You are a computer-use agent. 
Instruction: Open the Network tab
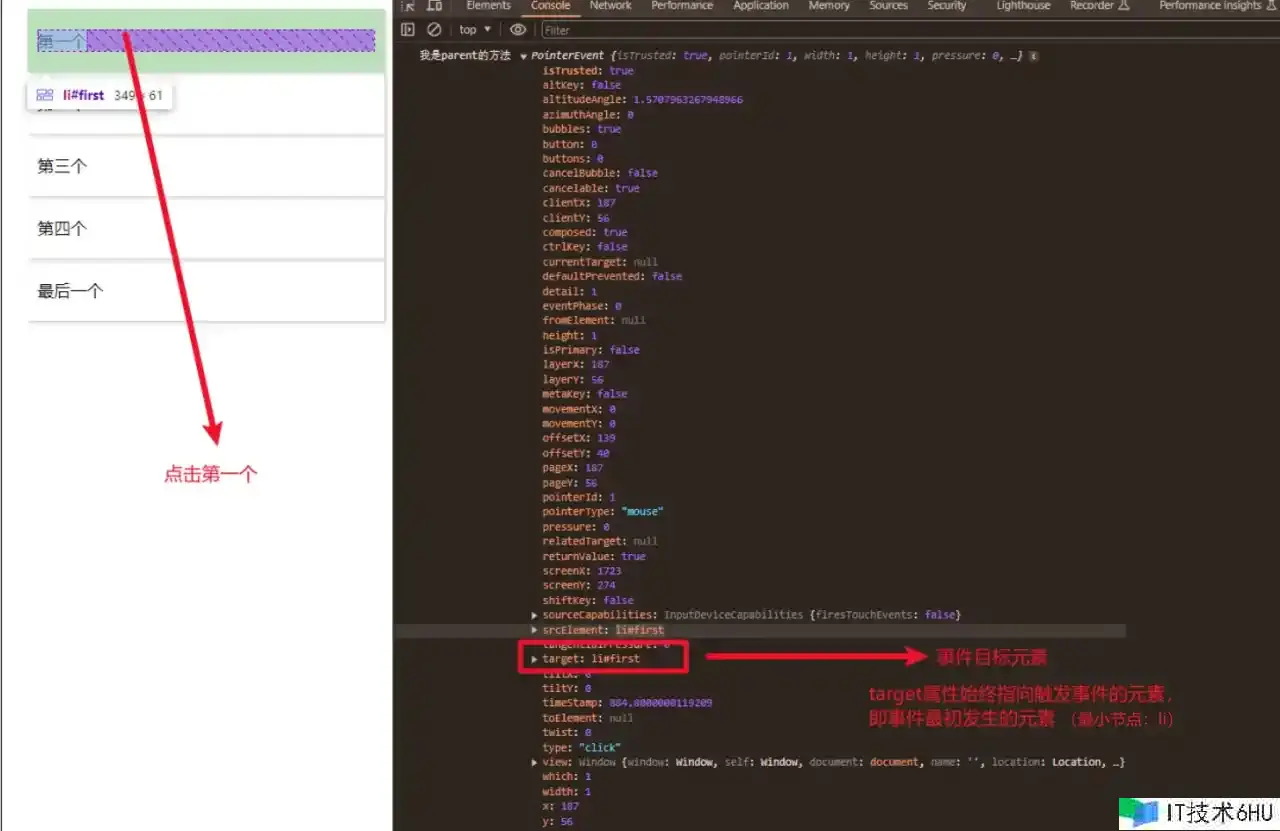click(x=610, y=5)
